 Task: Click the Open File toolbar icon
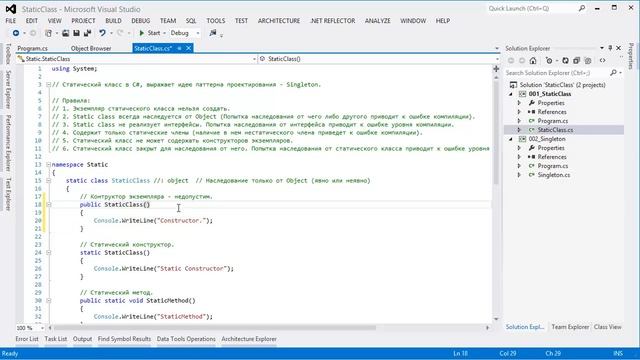pos(65,33)
